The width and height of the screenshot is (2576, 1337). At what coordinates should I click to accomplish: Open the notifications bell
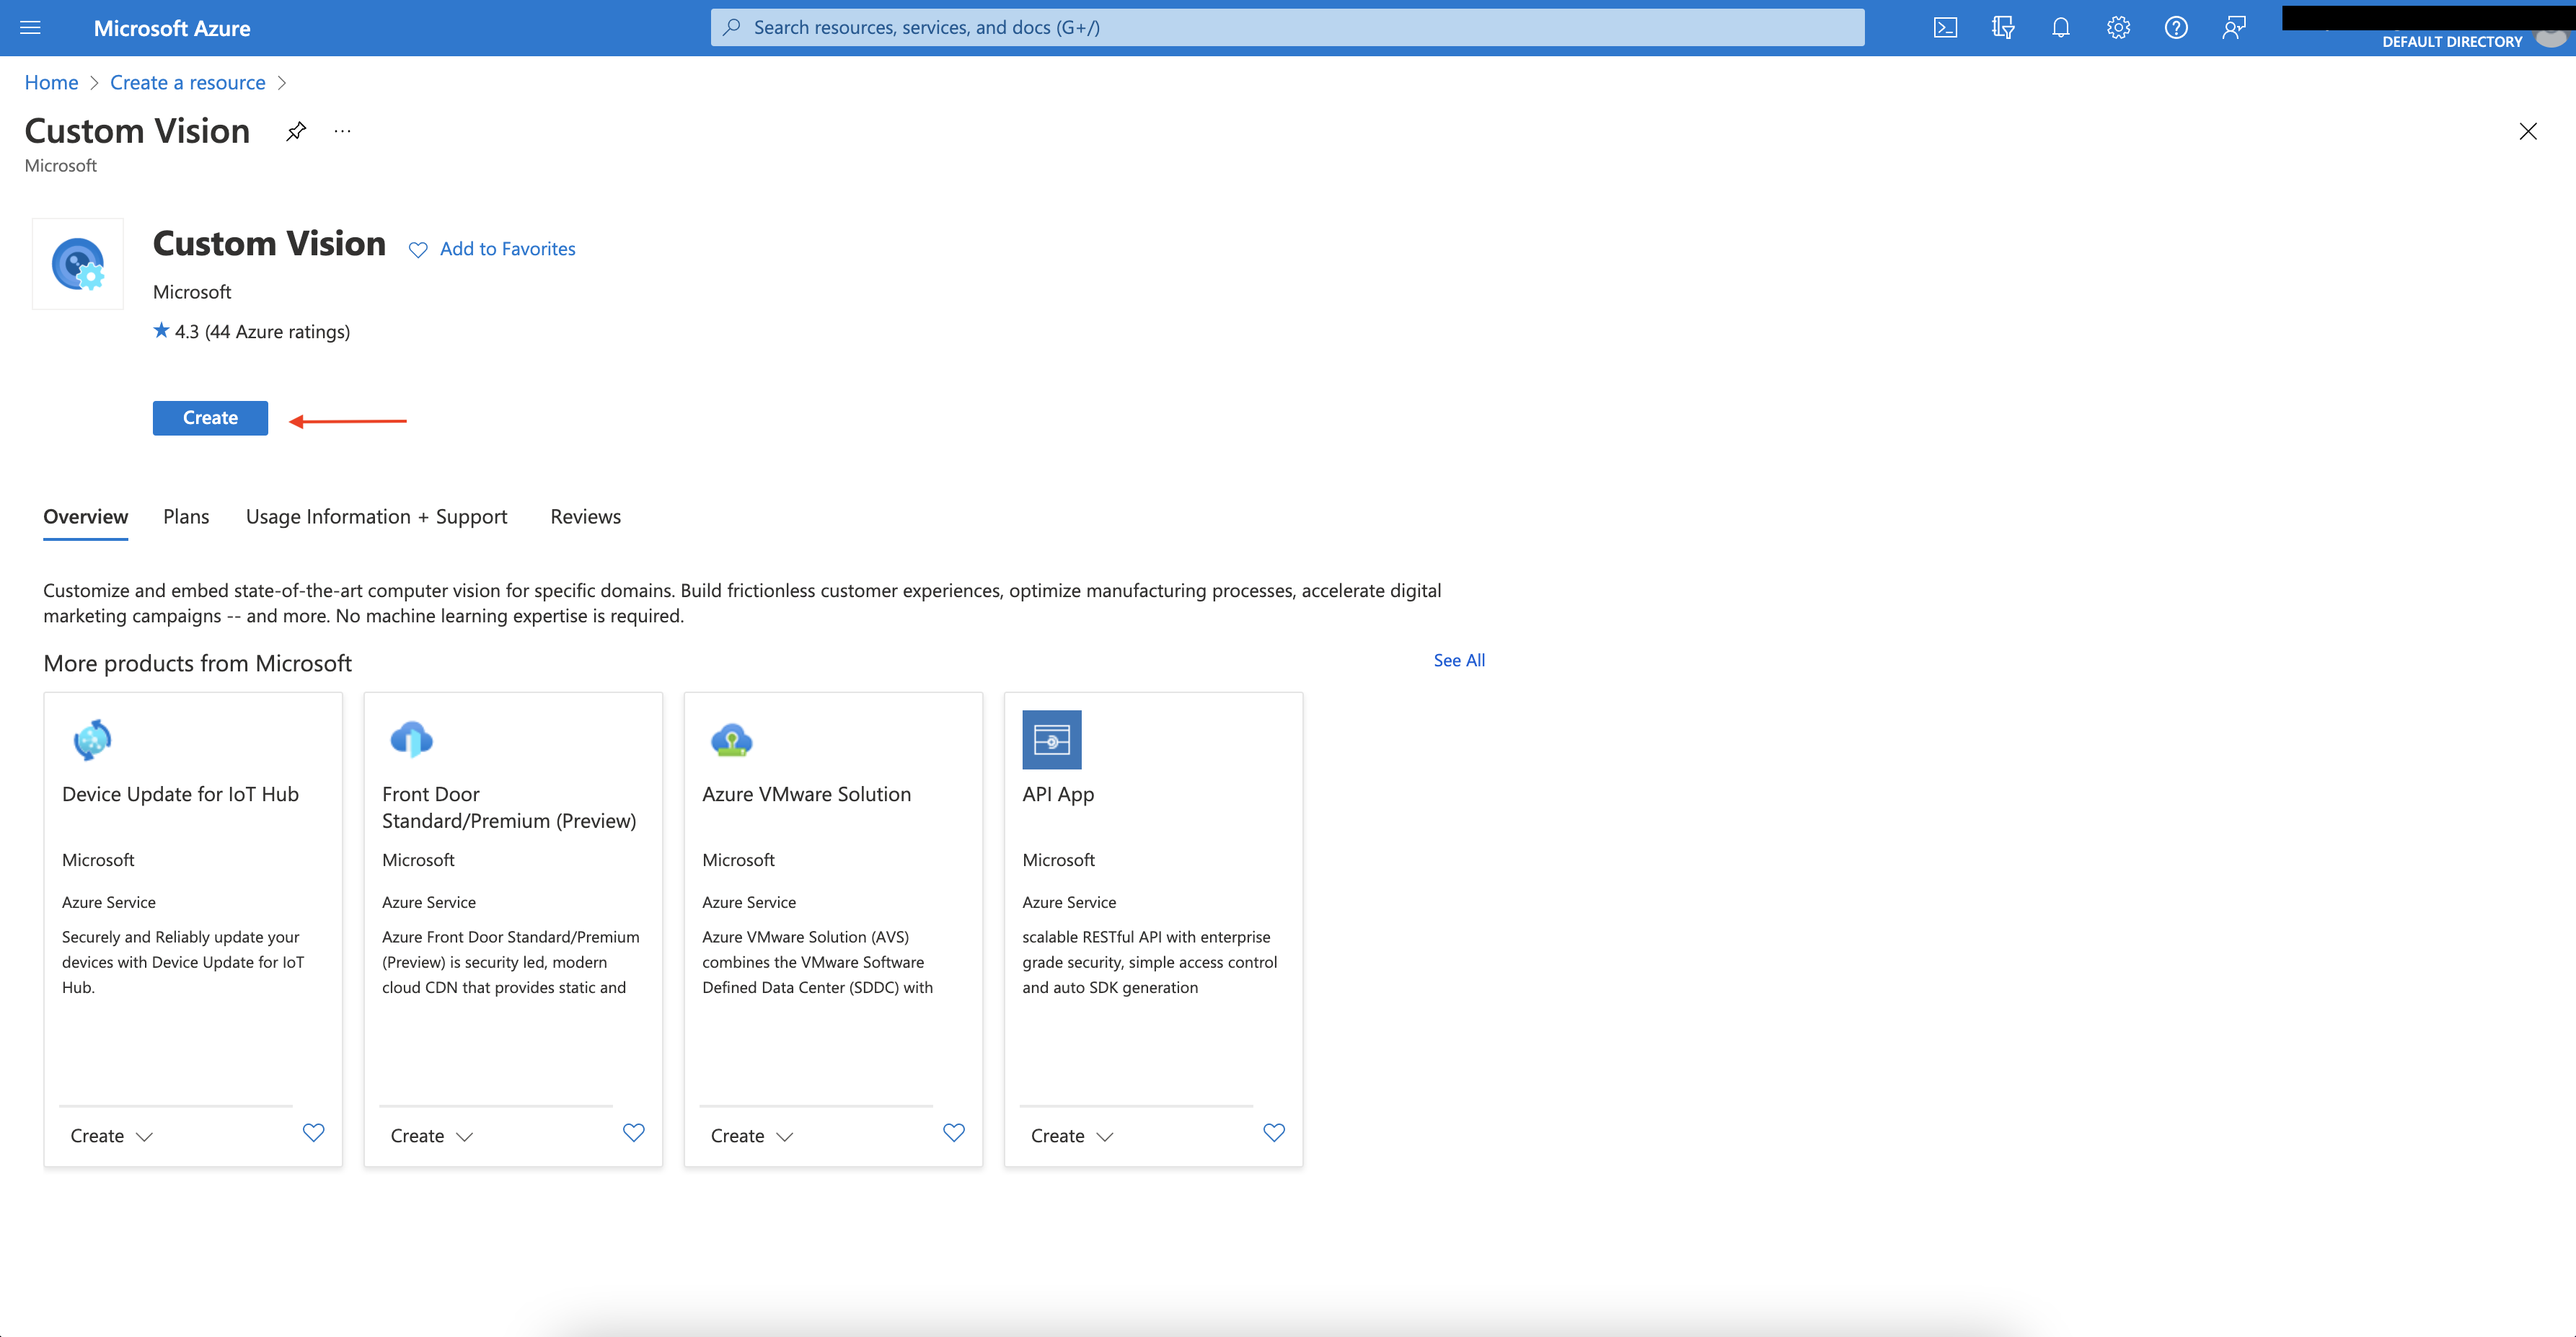(2060, 28)
